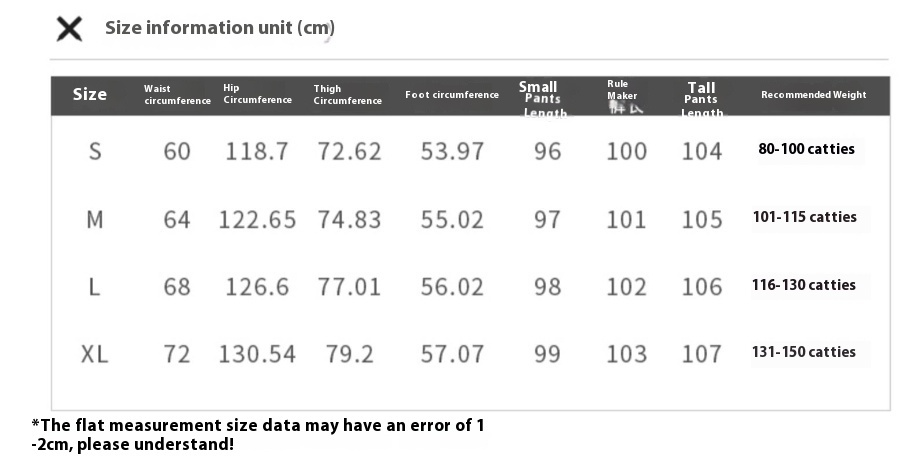Click the Recommended Weight column header

pos(813,95)
